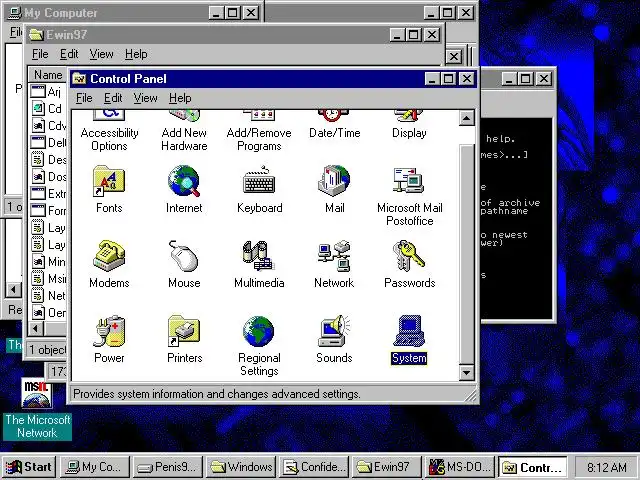Viewport: 640px width, 480px height.
Task: Click the Start button
Action: click(x=28, y=467)
